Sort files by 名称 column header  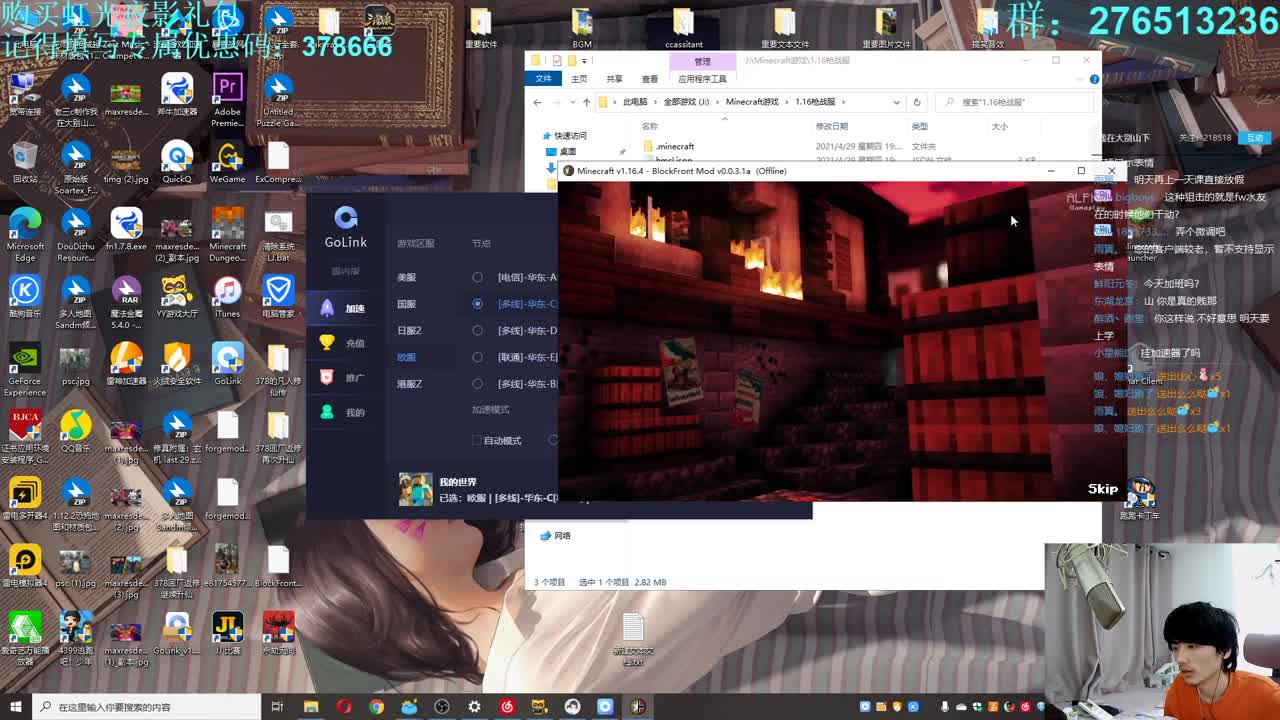[650, 126]
